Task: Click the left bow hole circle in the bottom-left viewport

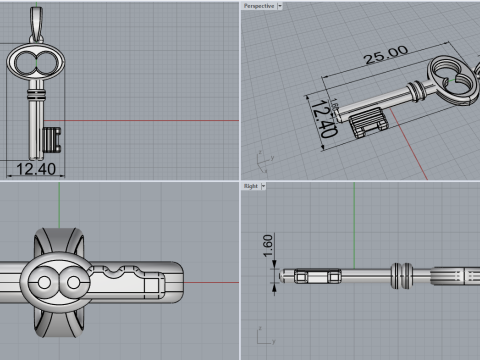Action: (44, 283)
